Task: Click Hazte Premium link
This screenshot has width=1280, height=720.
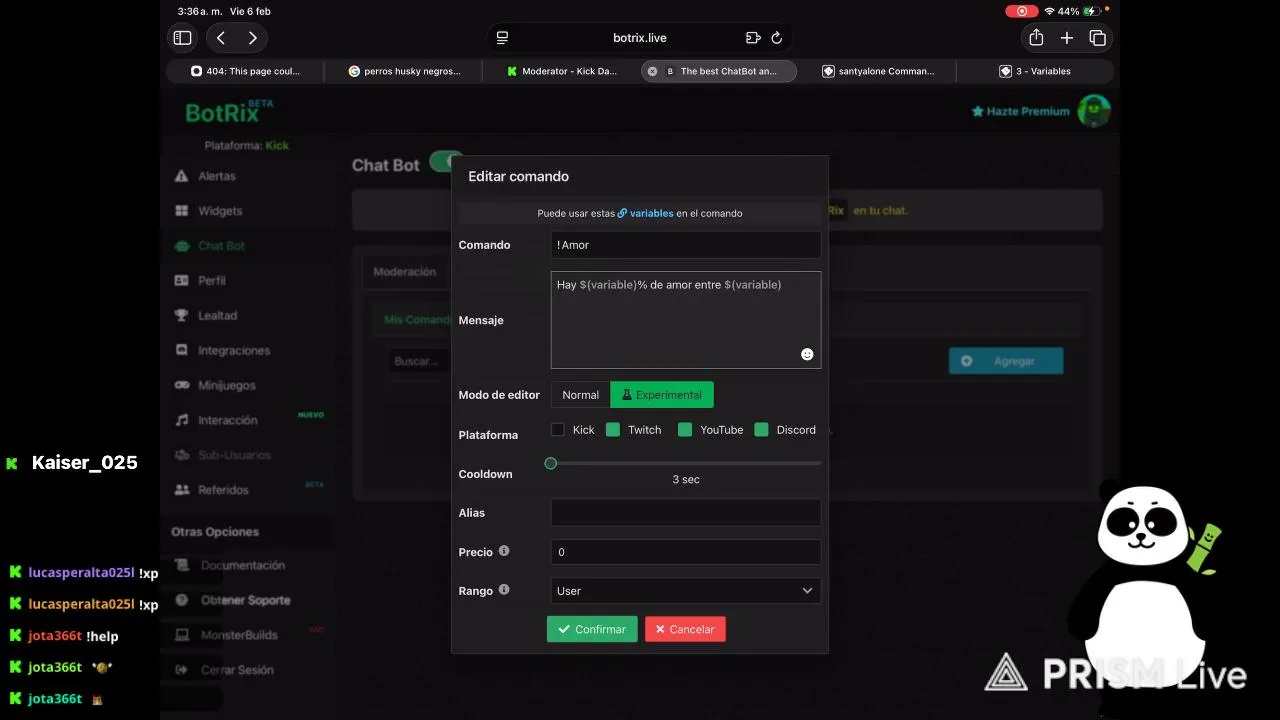Action: tap(1020, 111)
